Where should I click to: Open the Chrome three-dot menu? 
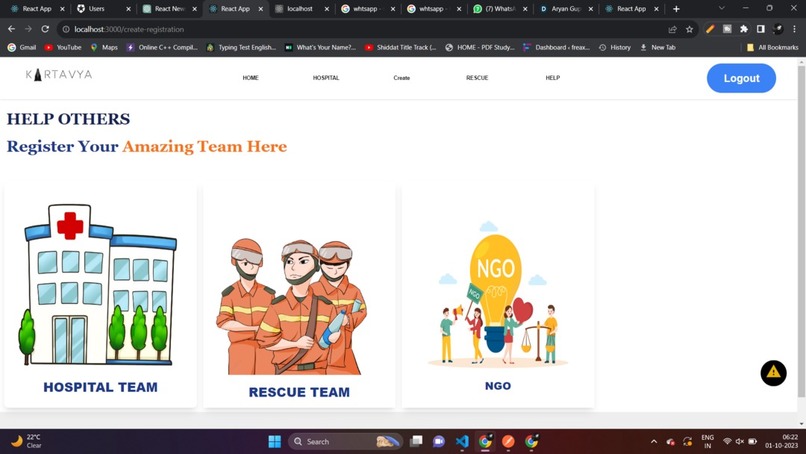tap(794, 29)
